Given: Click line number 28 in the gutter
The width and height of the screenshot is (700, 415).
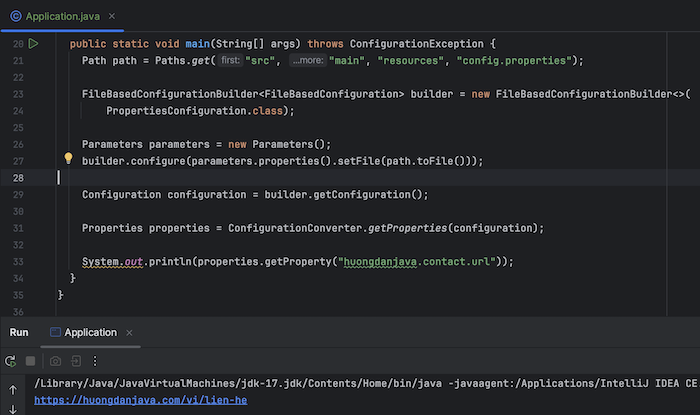Looking at the screenshot, I should point(18,178).
